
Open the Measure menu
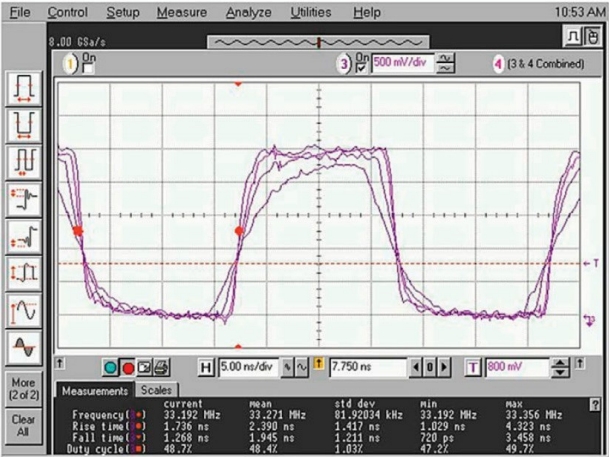(x=181, y=12)
